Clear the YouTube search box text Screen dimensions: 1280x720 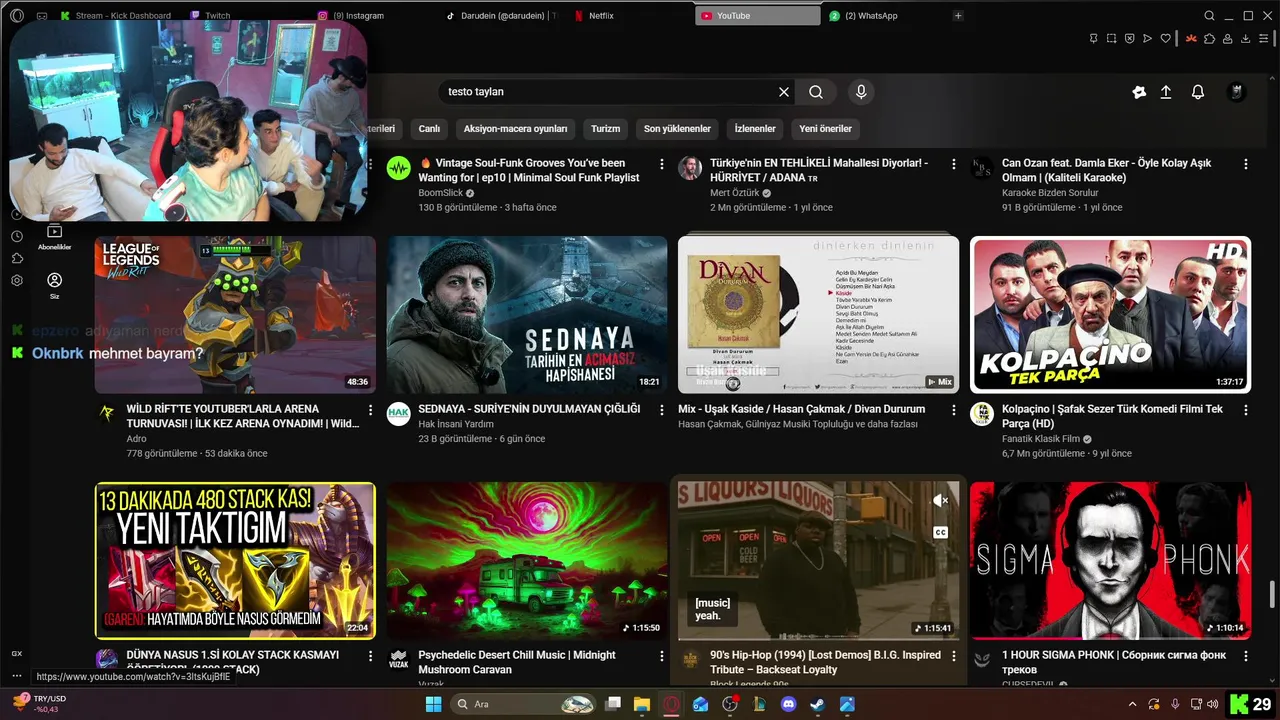[784, 92]
